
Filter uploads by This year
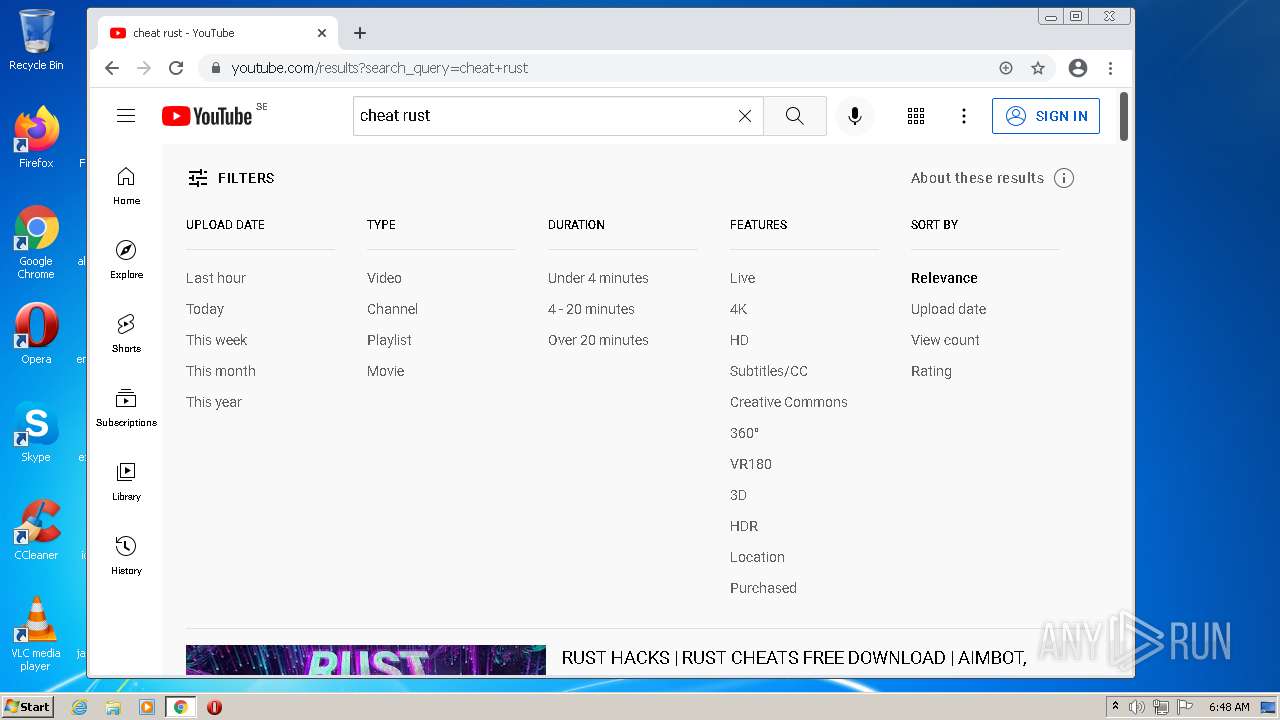214,402
